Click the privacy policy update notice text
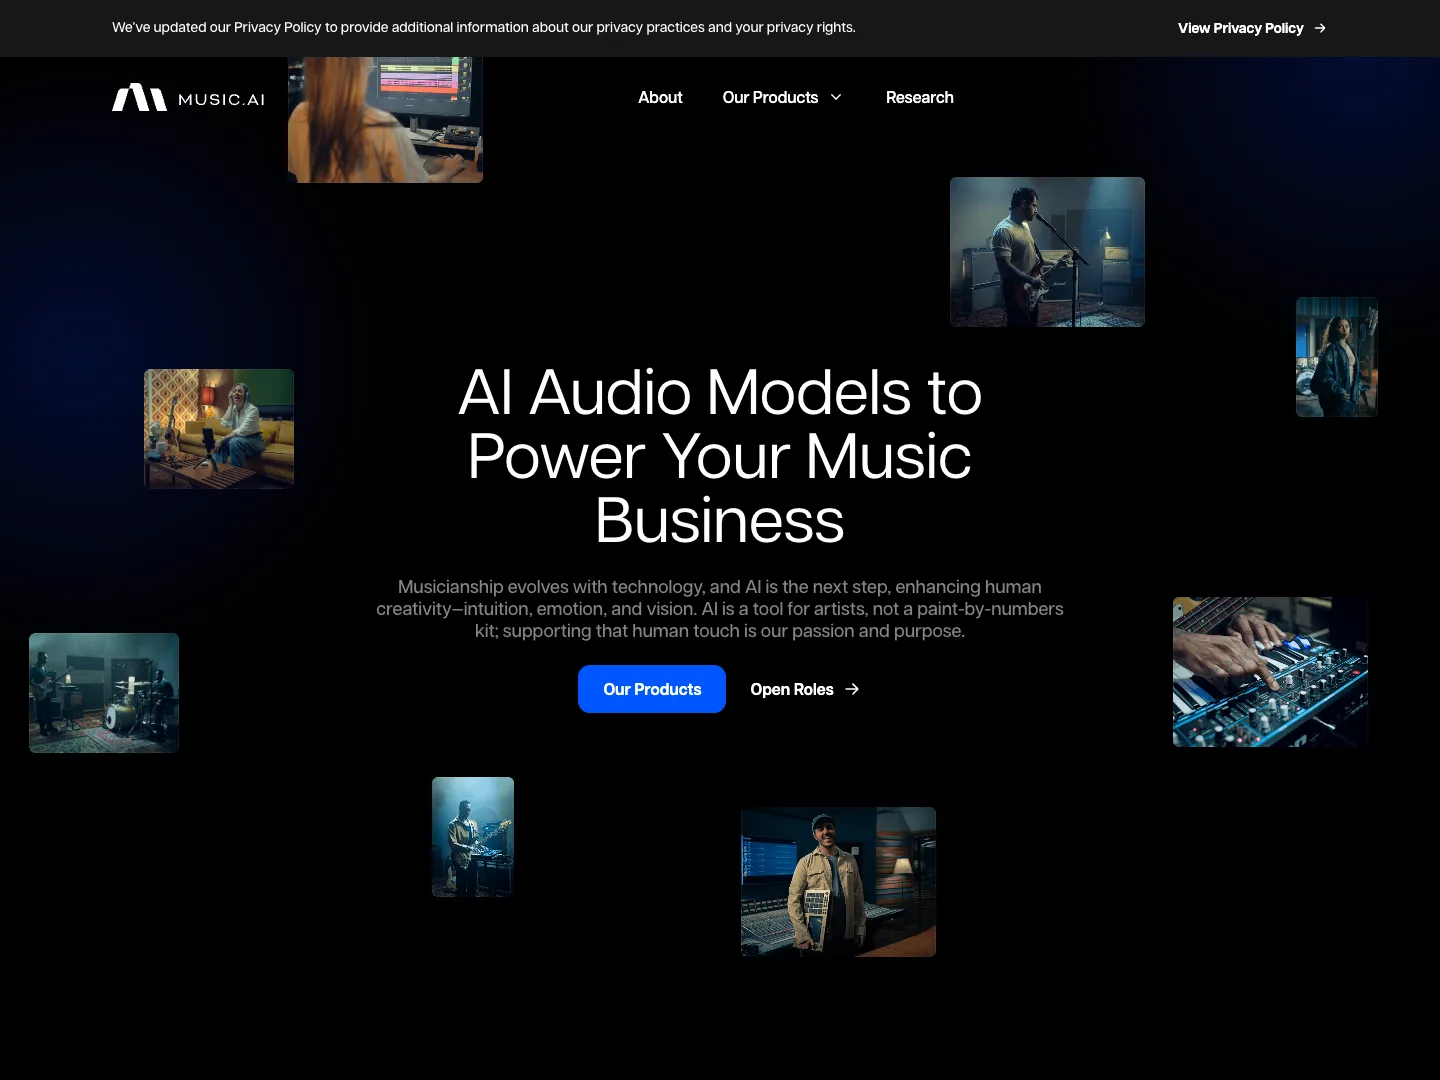This screenshot has height=1080, width=1440. tap(484, 28)
